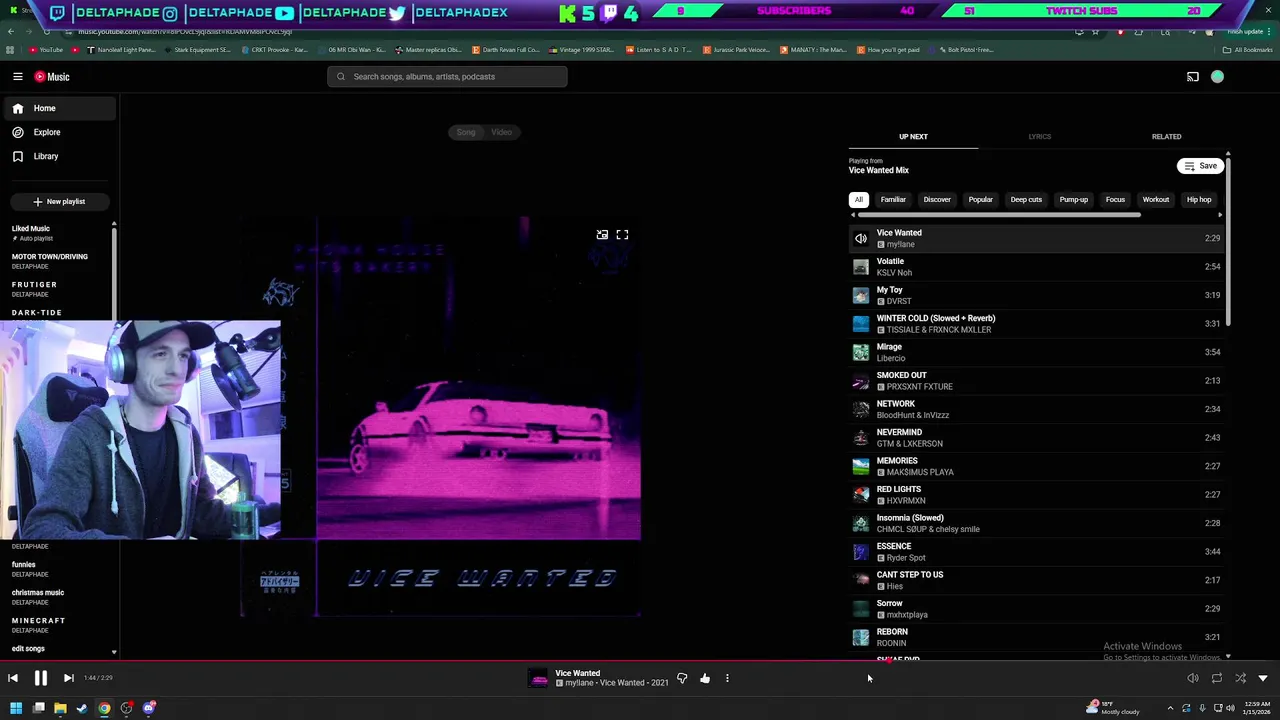Select the Hip hop filter chip
Screen dimensions: 1280x720
[x=1199, y=200]
